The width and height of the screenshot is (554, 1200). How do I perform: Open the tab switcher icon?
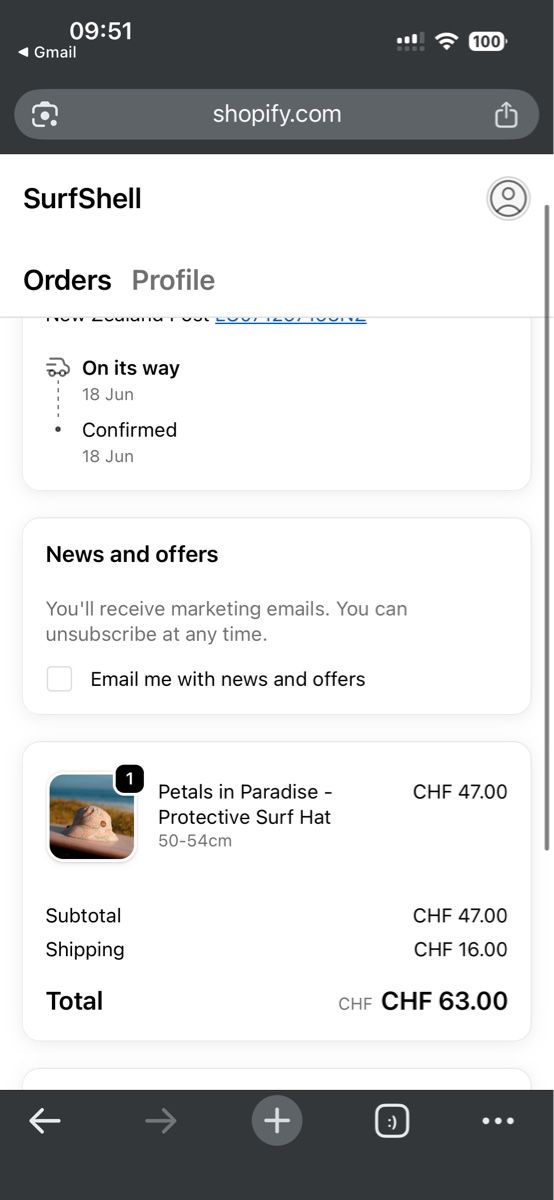click(x=392, y=1121)
